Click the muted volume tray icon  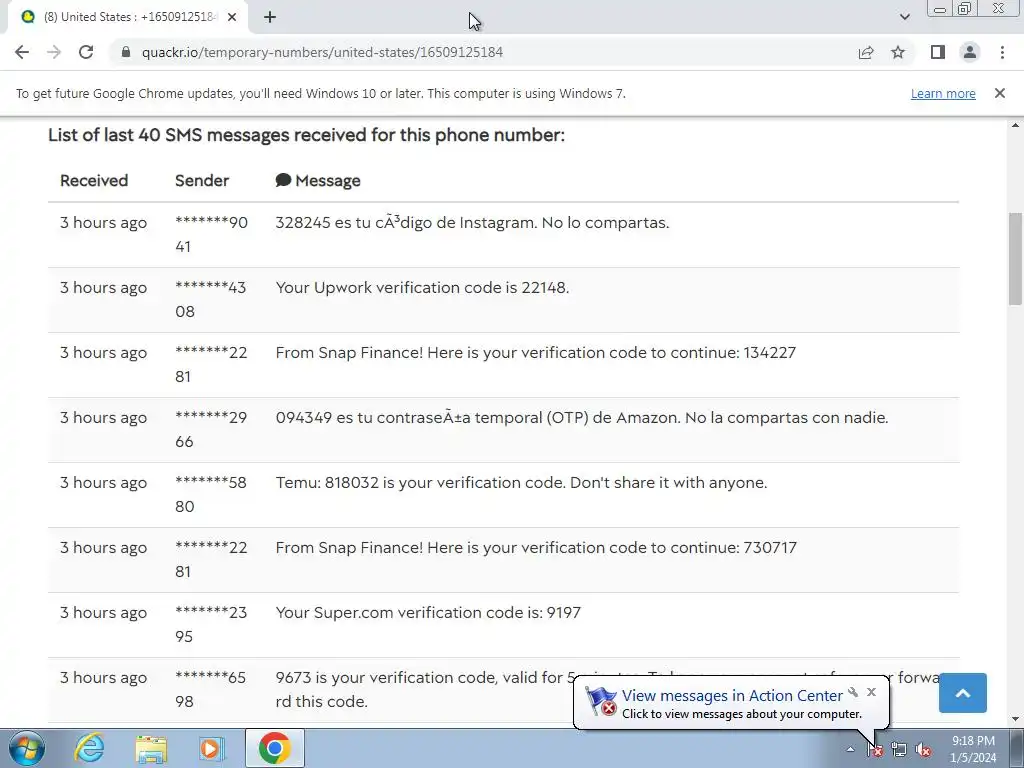(x=922, y=750)
